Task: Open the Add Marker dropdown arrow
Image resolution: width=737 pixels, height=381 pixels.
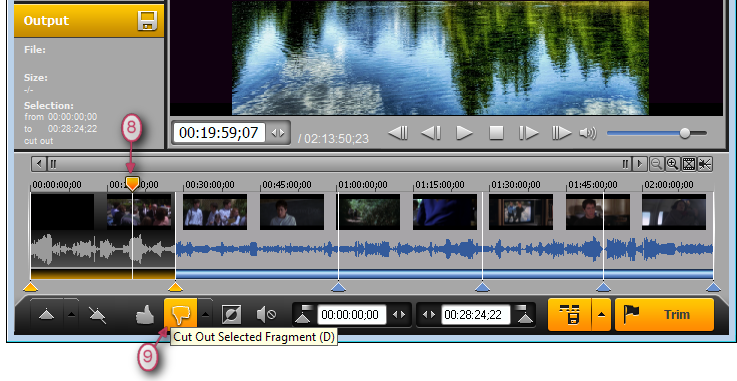Action: (71, 315)
